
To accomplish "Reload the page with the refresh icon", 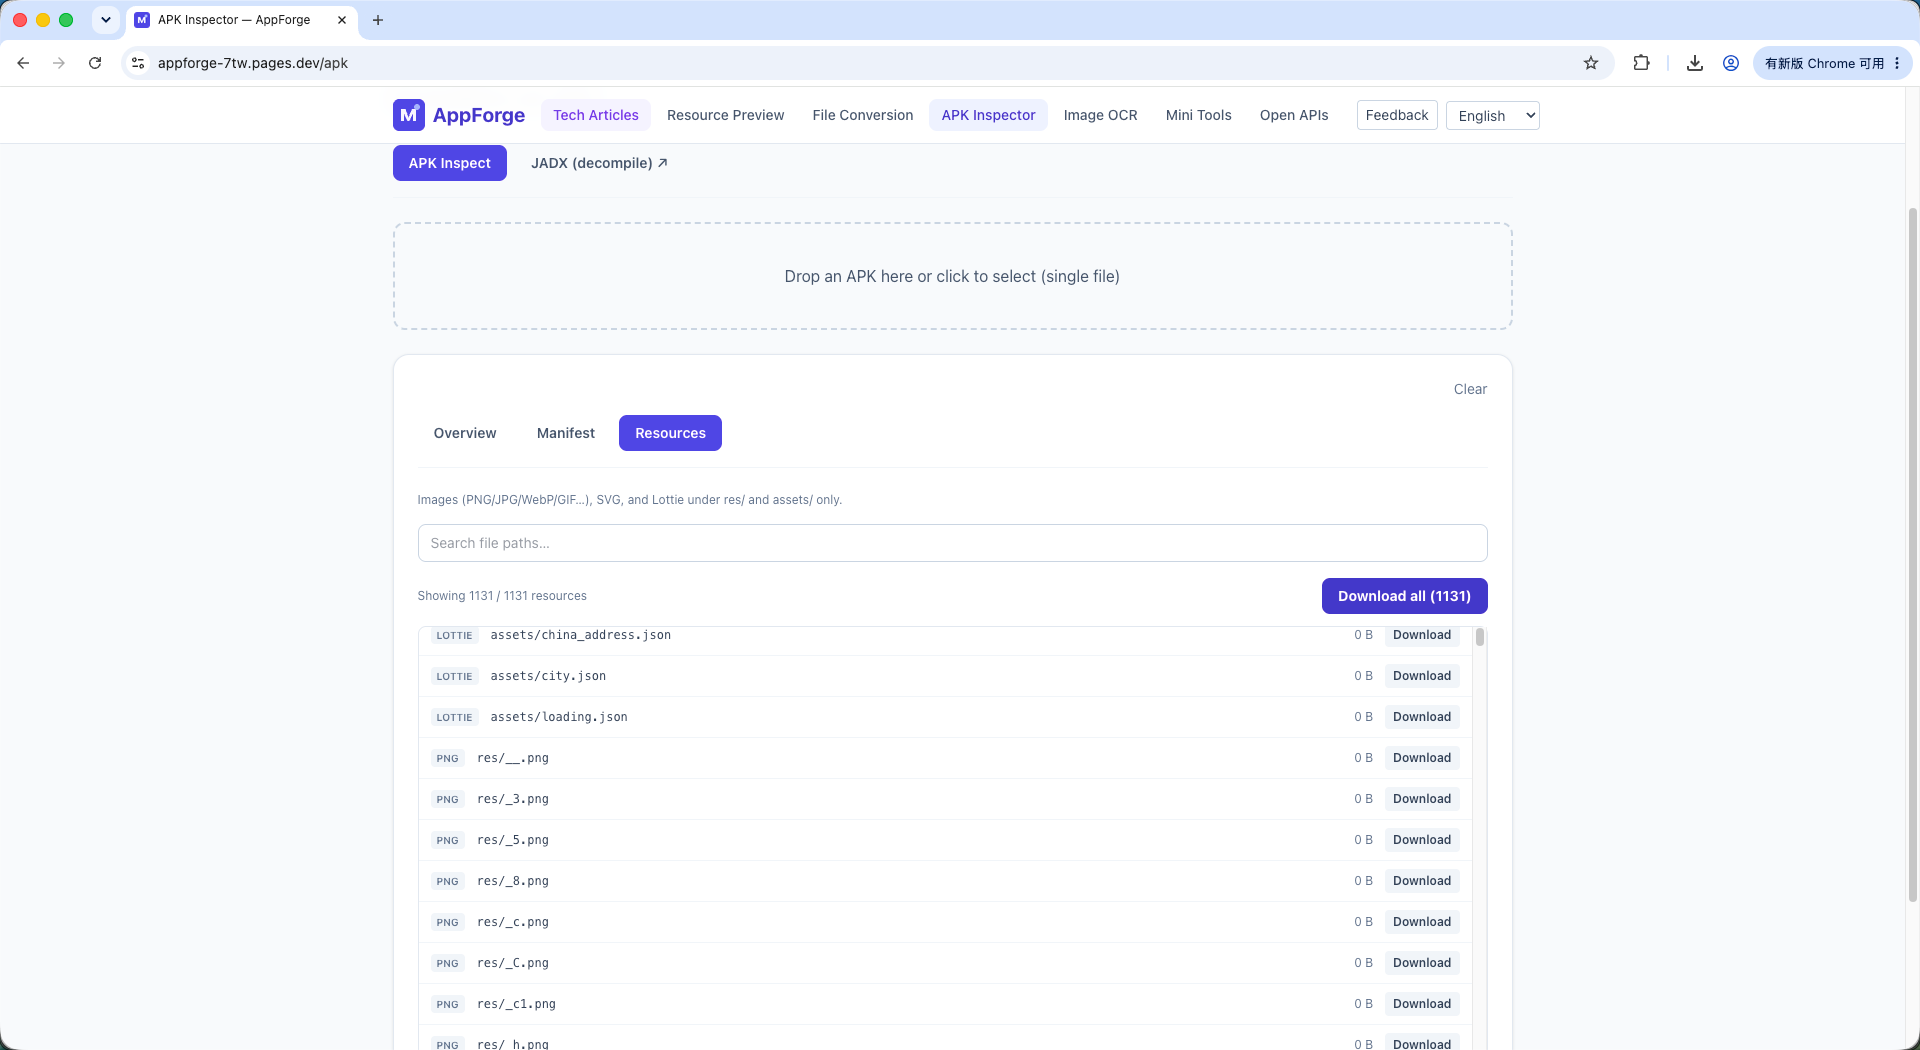I will pyautogui.click(x=95, y=63).
